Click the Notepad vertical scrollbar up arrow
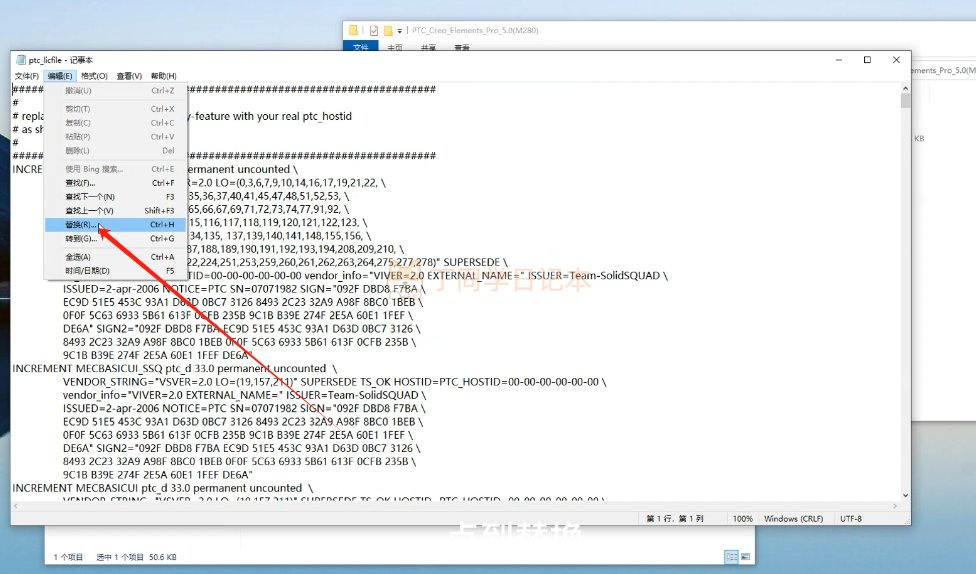Screen dimensions: 976x574 click(905, 89)
